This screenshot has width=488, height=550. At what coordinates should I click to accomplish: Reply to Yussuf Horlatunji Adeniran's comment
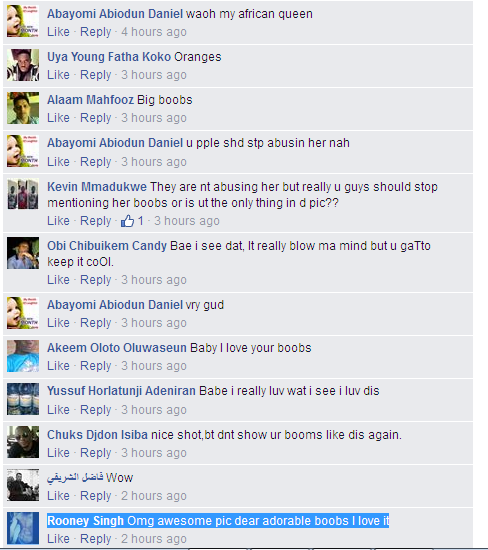95,410
